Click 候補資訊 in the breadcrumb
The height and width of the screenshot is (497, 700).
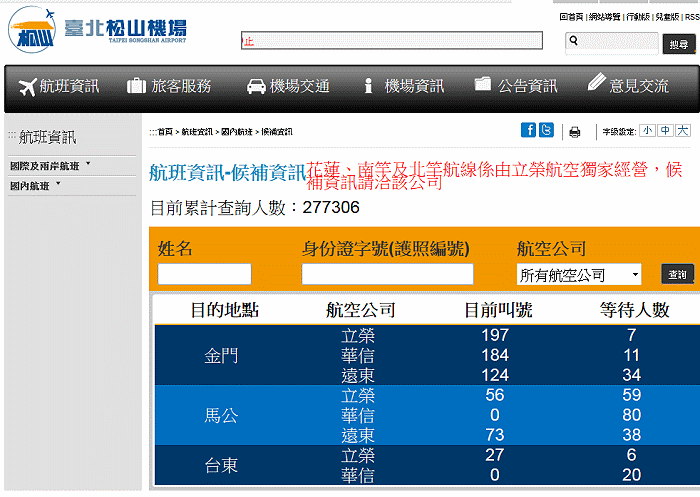(277, 132)
